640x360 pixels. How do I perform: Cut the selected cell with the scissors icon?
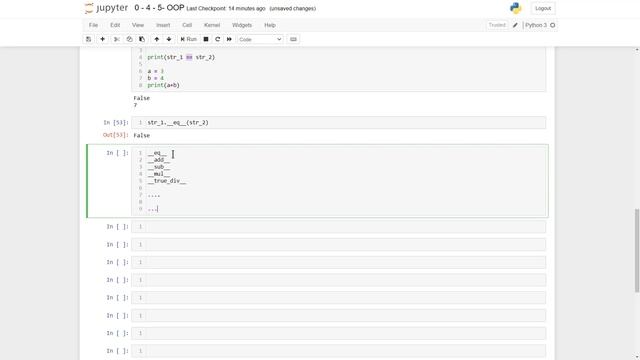(x=117, y=39)
